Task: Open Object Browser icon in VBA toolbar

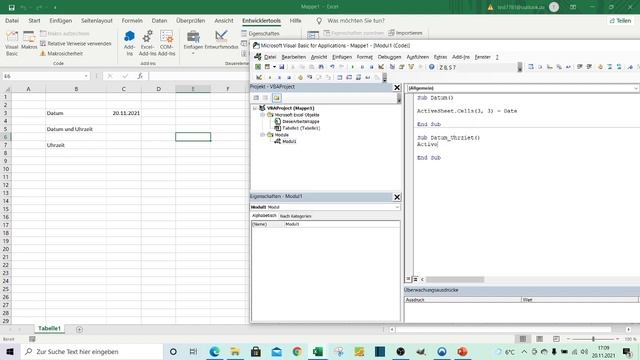Action: 411,67
